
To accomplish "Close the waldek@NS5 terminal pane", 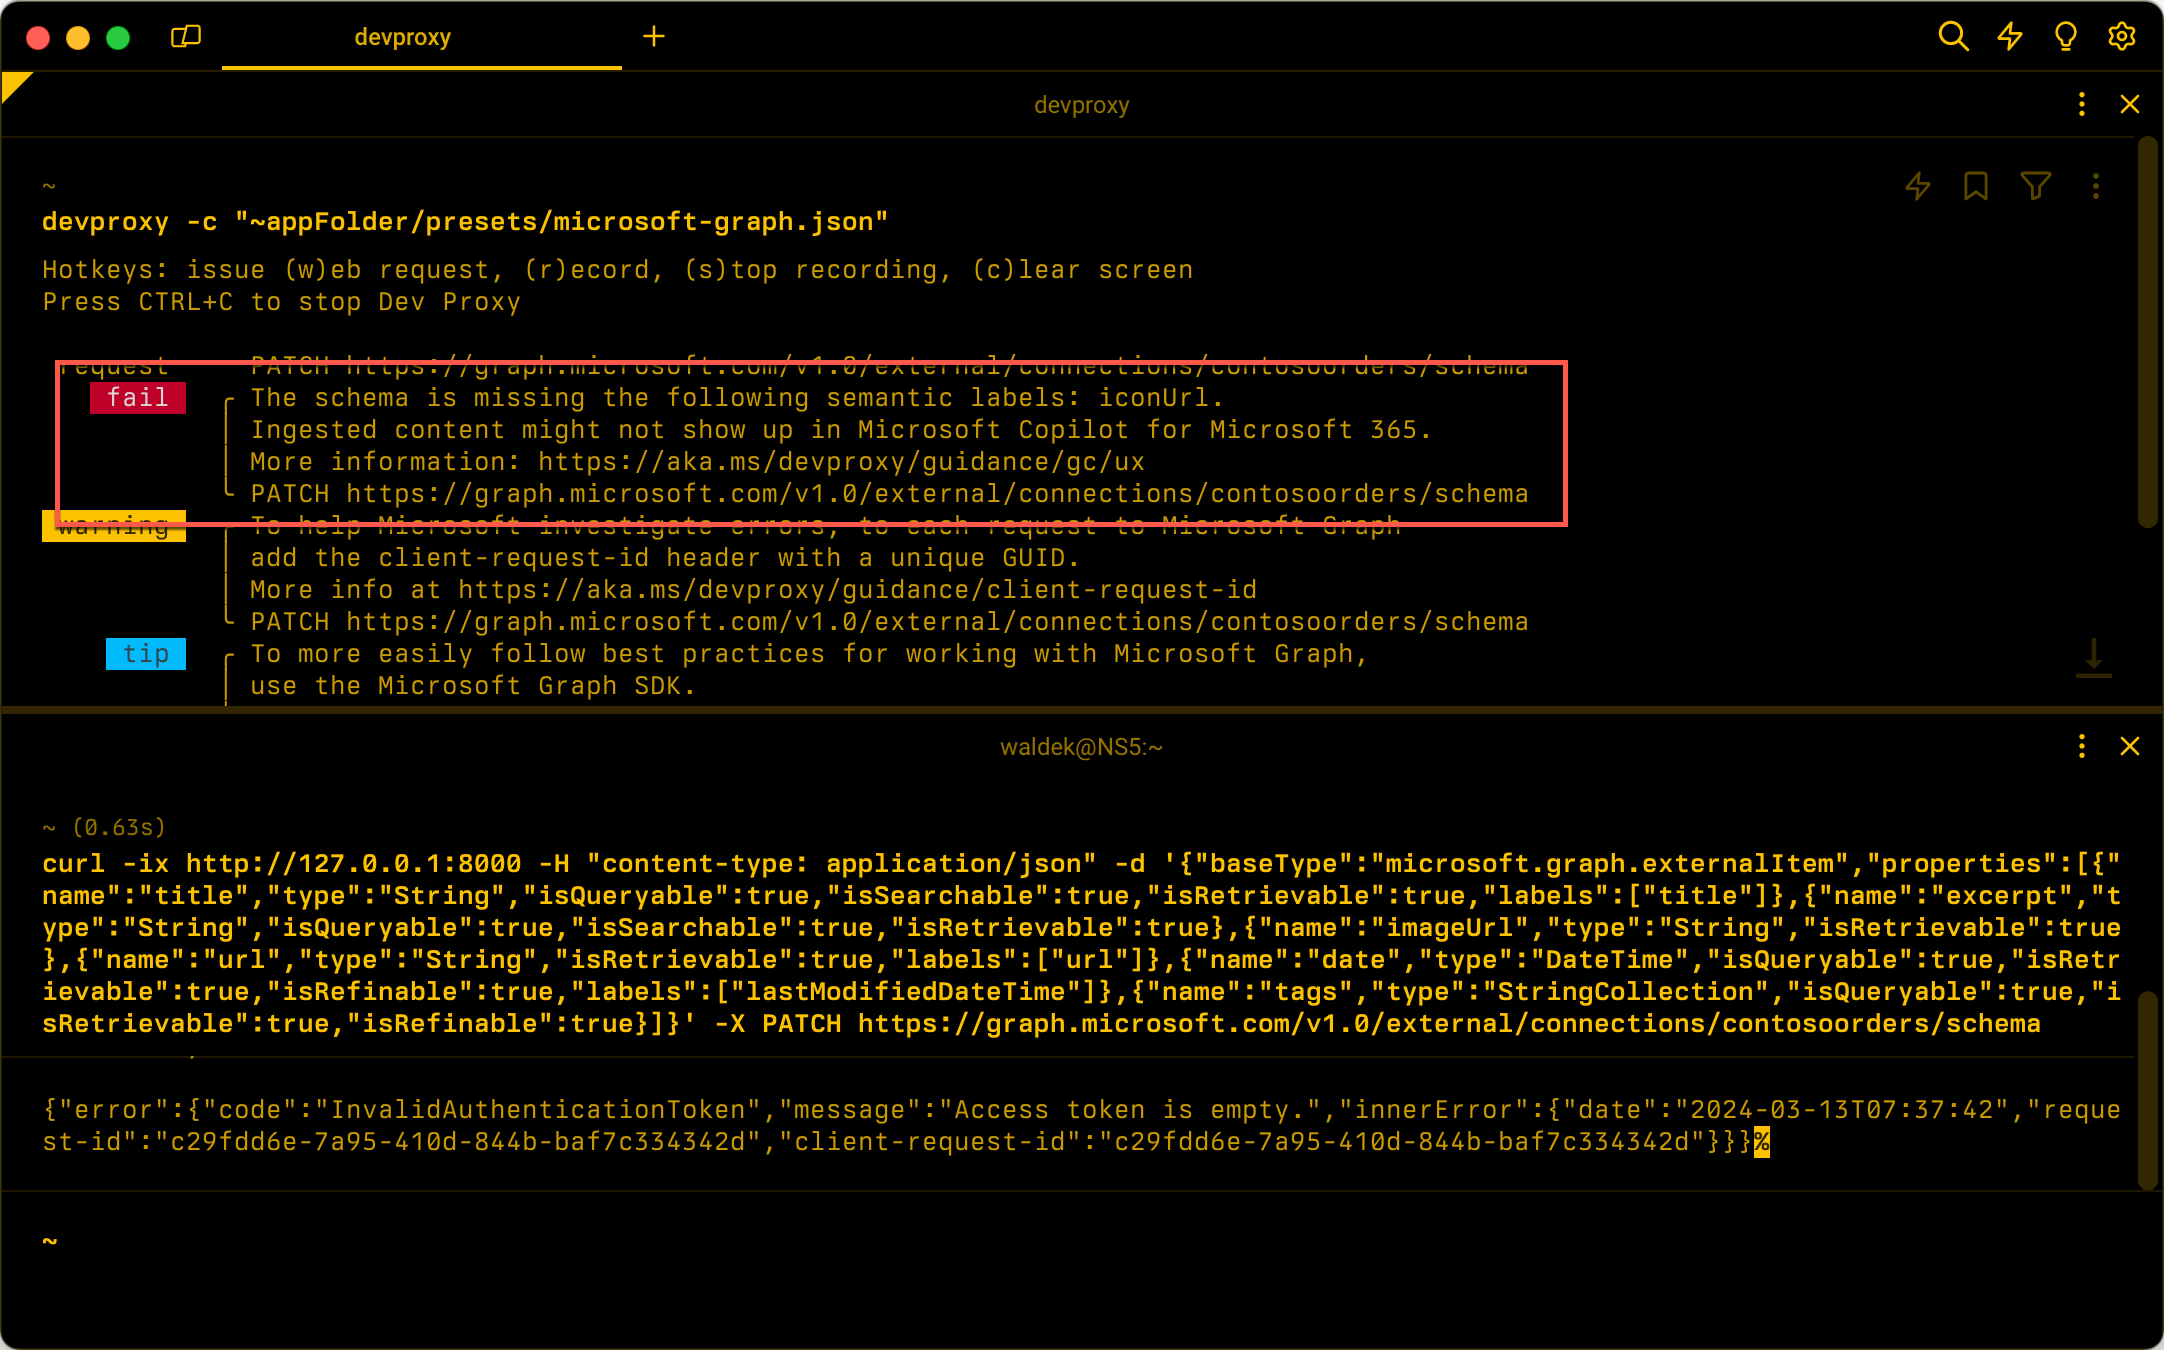I will point(2128,746).
